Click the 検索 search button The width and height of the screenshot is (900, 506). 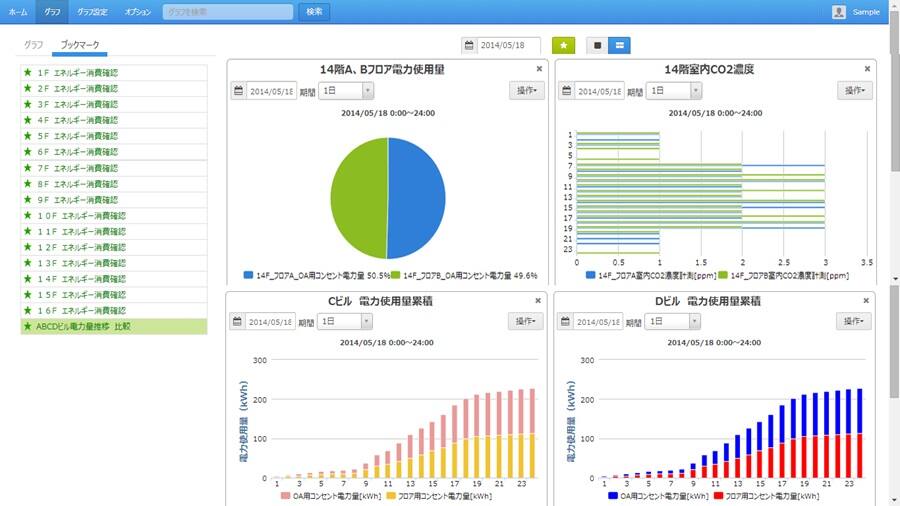[314, 11]
